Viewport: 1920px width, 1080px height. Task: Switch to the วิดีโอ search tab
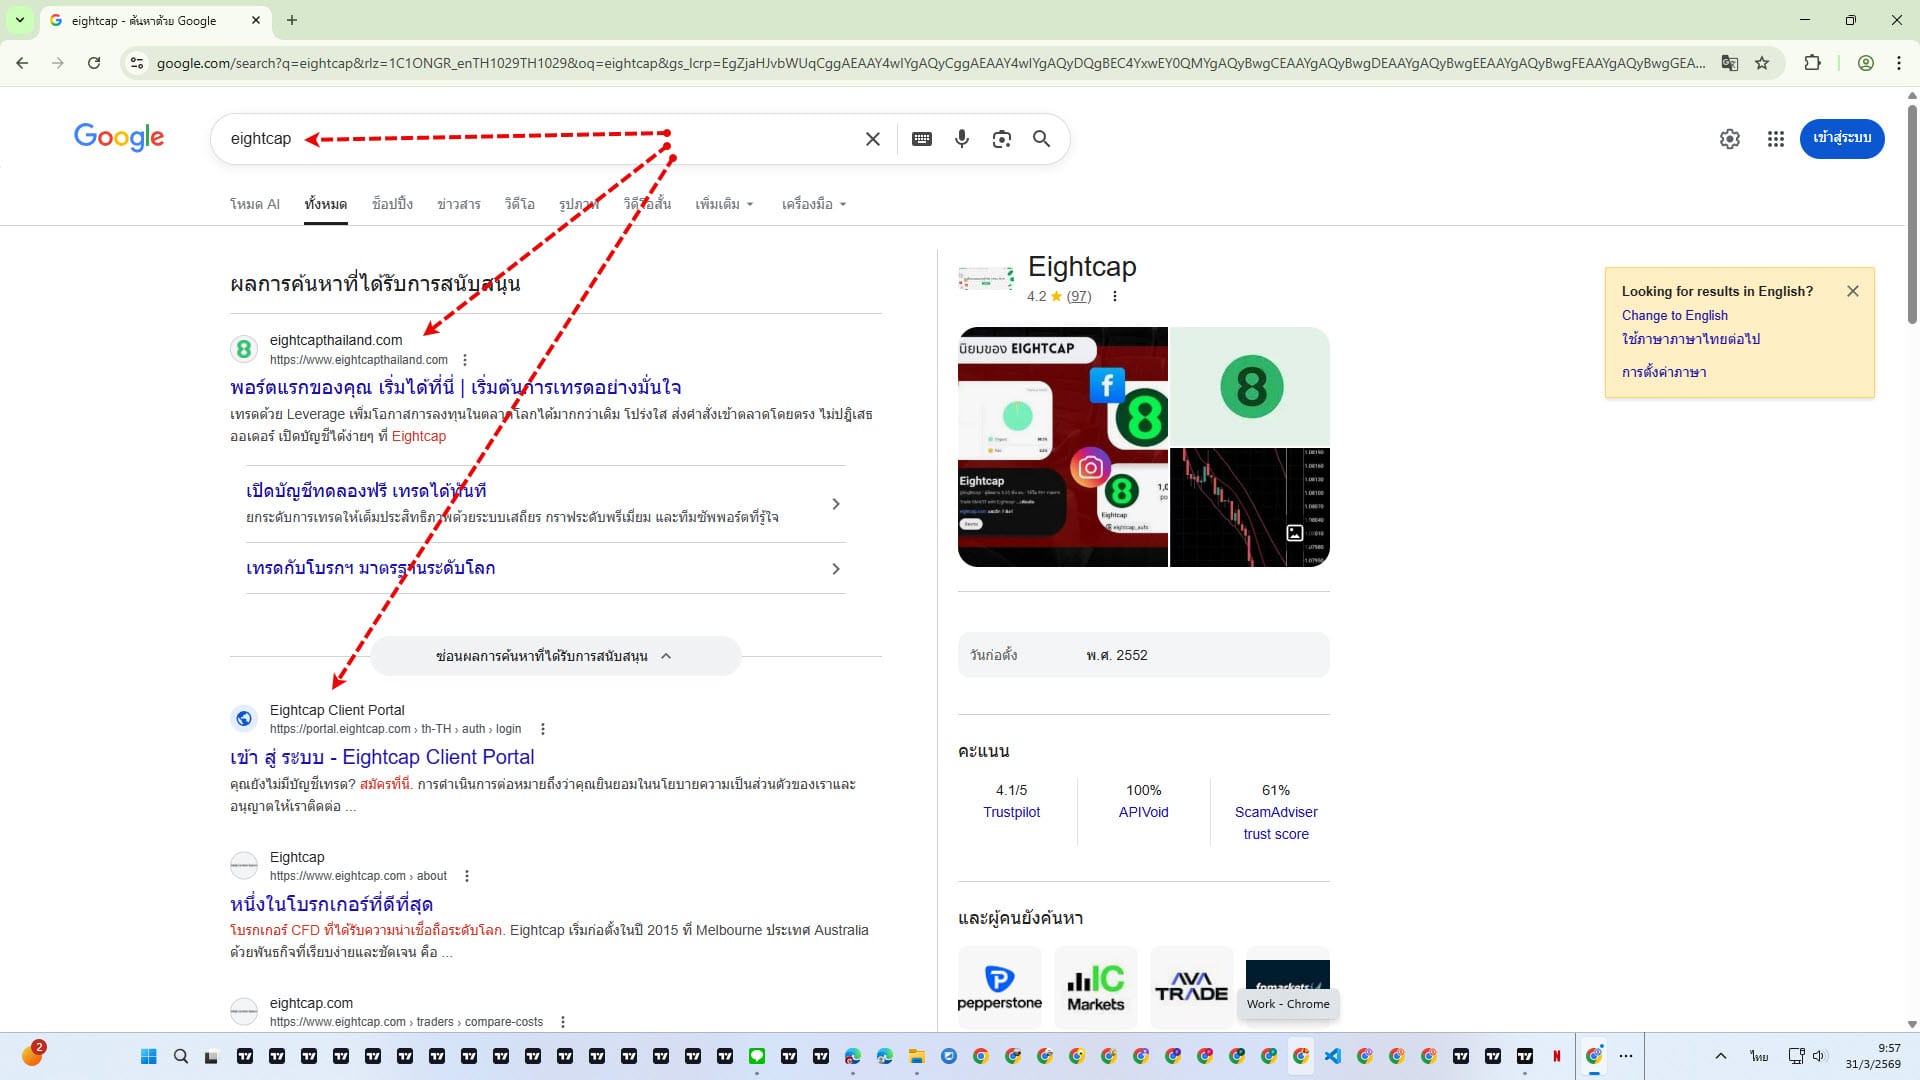(x=519, y=204)
